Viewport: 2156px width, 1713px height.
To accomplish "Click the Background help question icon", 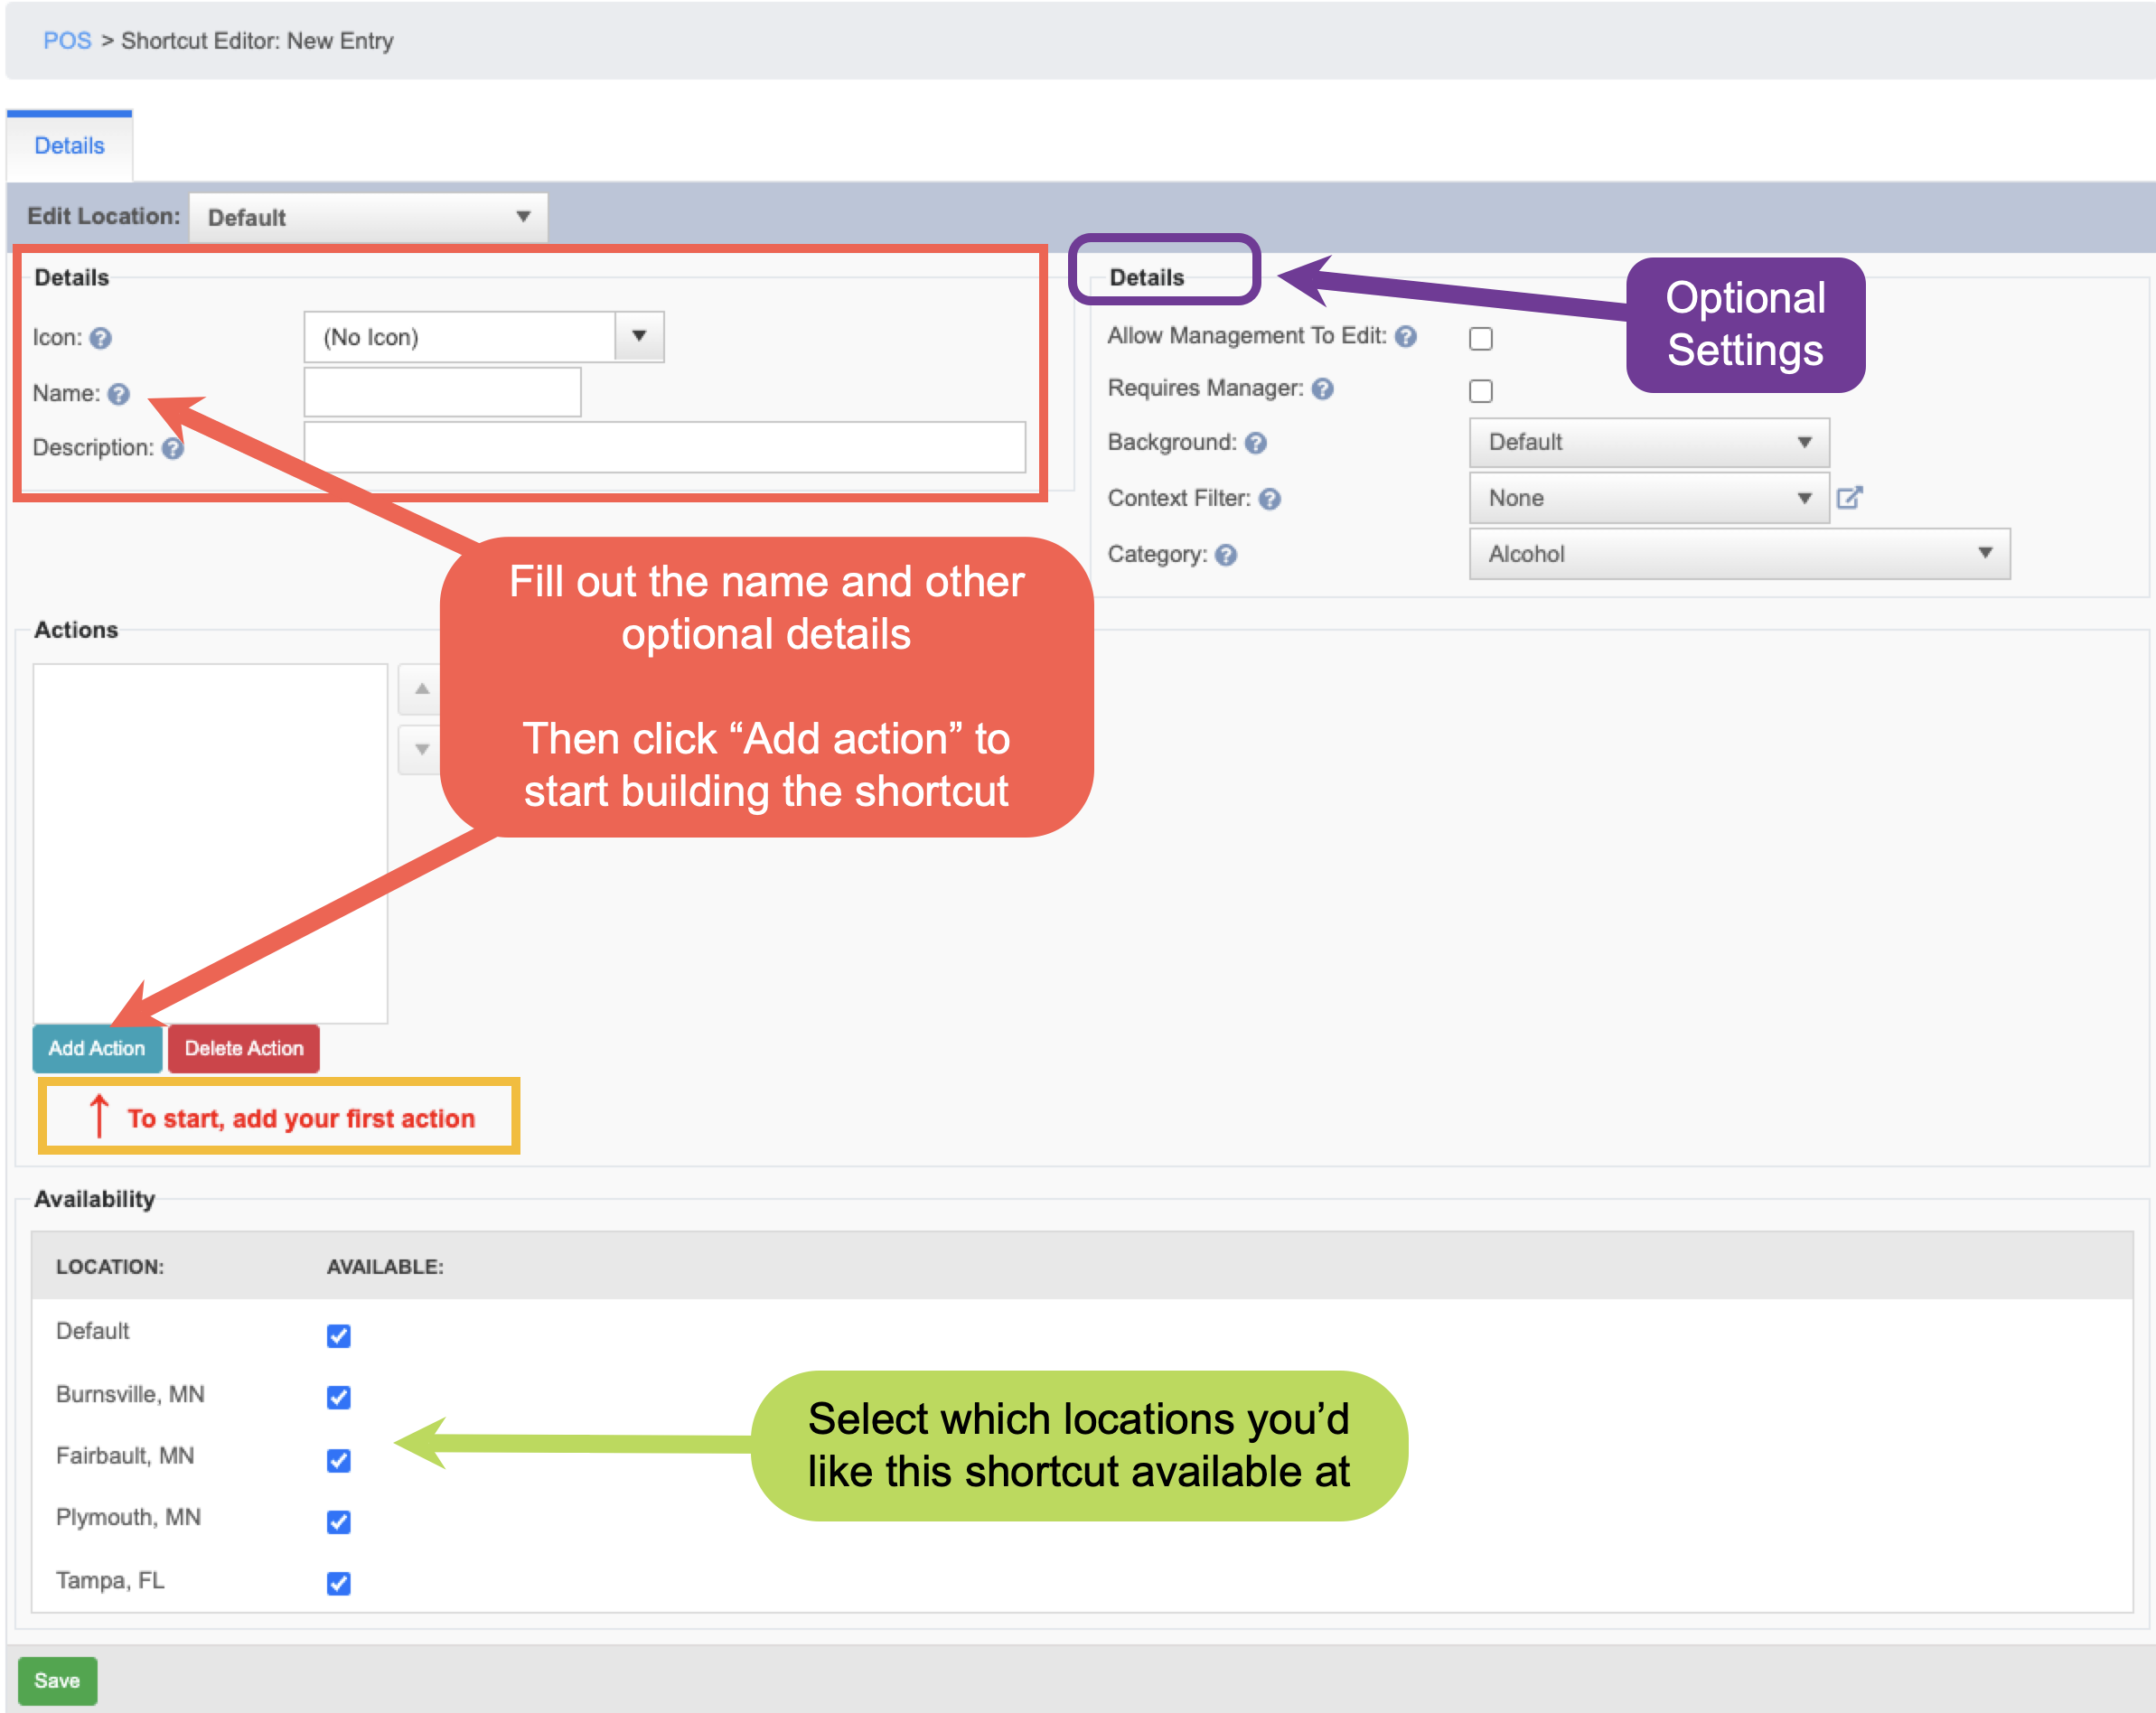I will click(x=1256, y=442).
